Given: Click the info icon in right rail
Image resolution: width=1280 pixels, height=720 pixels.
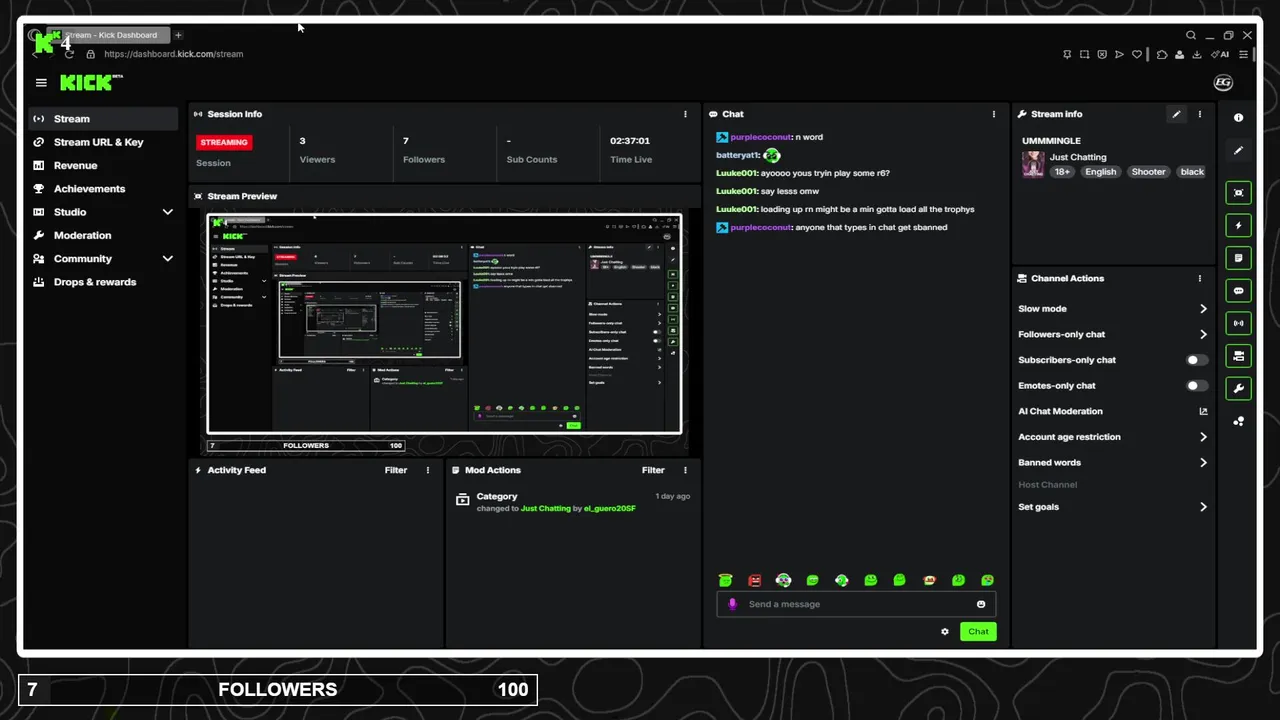Looking at the screenshot, I should click(1239, 118).
